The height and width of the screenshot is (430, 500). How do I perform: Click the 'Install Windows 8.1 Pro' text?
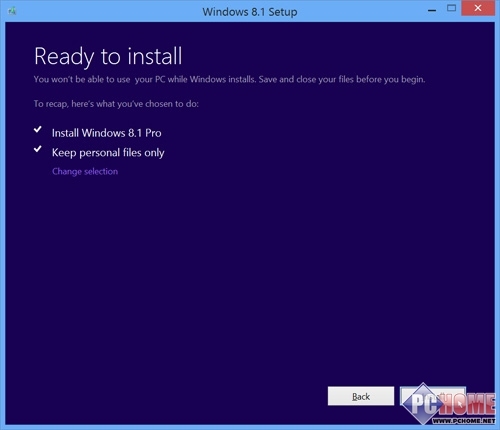coord(107,133)
